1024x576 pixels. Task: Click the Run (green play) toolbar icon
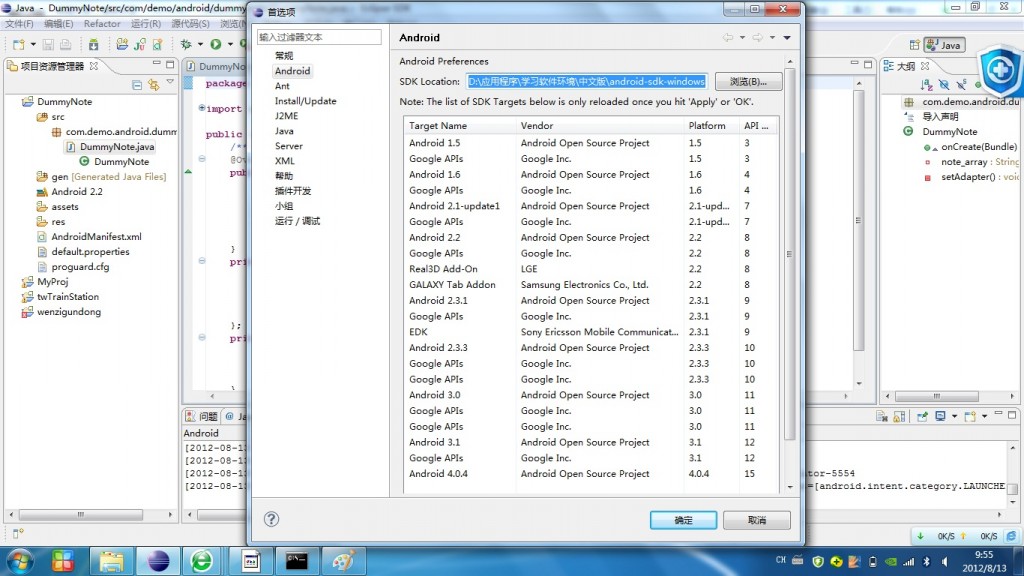point(215,44)
